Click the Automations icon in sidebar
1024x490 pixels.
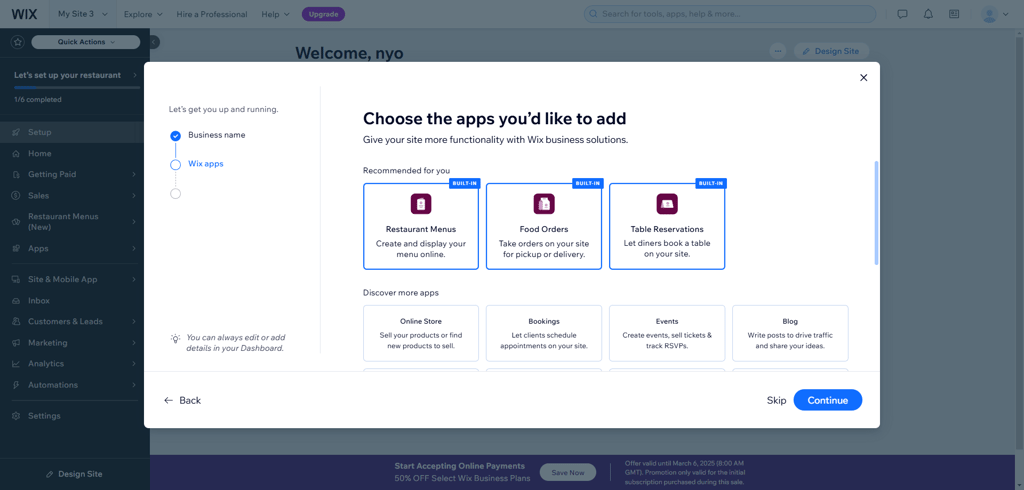(x=16, y=385)
